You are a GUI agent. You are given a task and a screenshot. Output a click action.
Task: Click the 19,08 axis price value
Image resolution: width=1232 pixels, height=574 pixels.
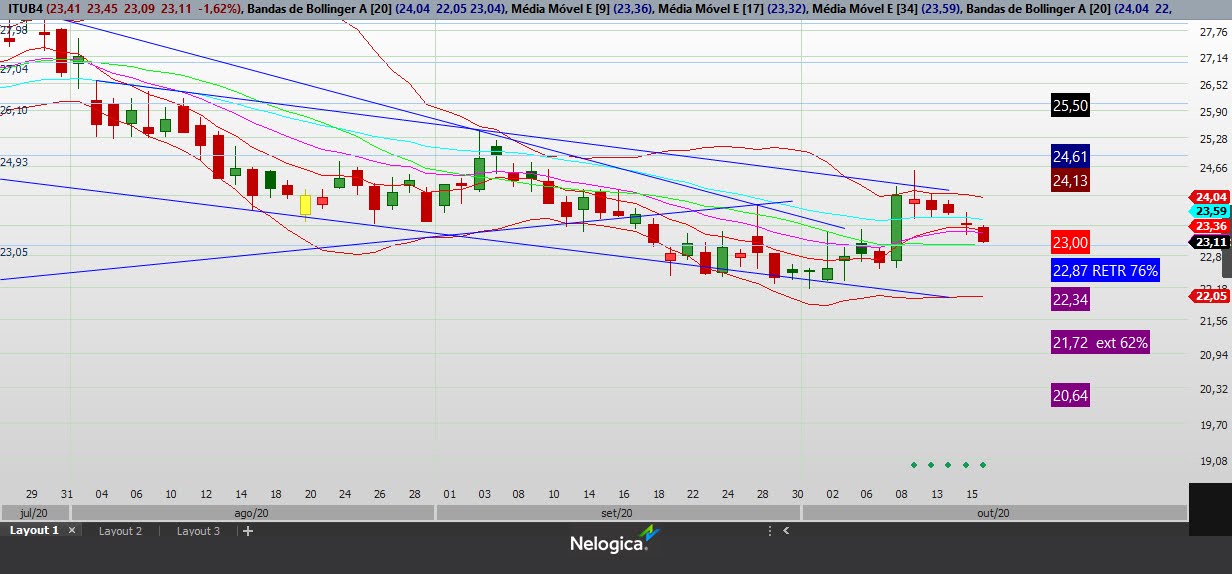(1213, 462)
